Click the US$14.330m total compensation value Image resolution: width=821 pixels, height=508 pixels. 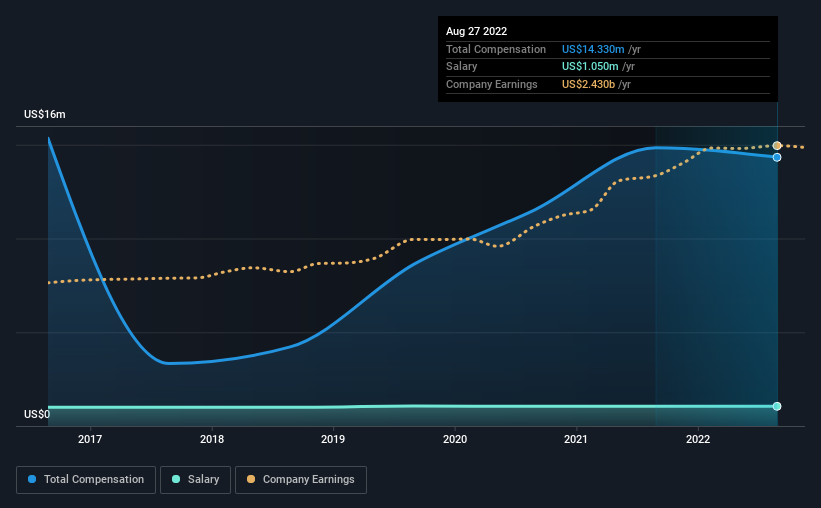[x=593, y=49]
